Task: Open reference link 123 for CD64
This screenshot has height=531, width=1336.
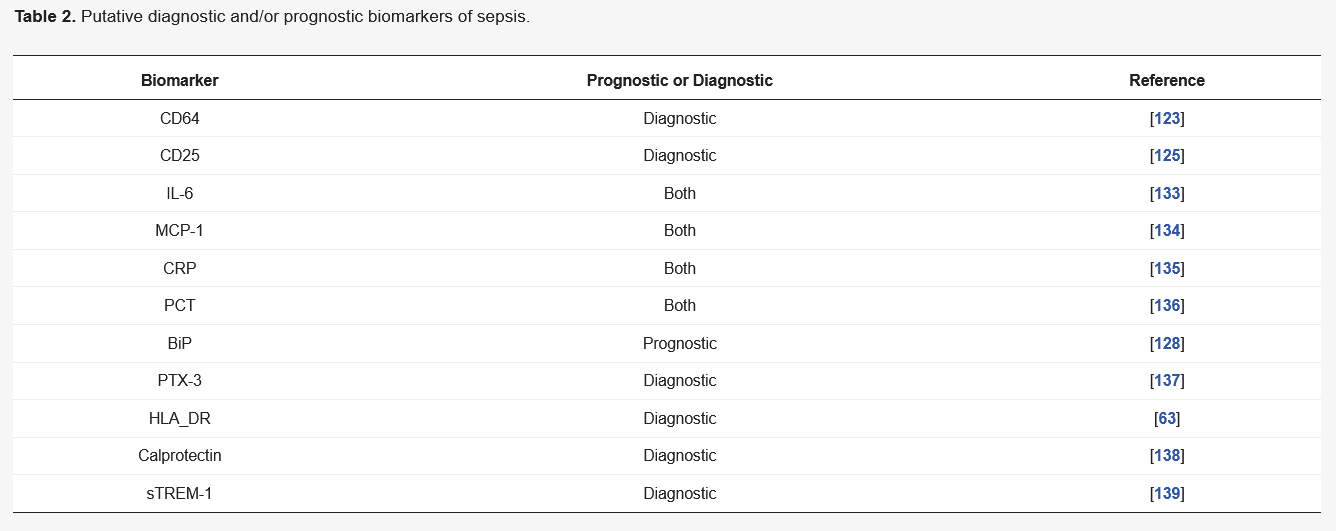Action: pyautogui.click(x=1167, y=118)
